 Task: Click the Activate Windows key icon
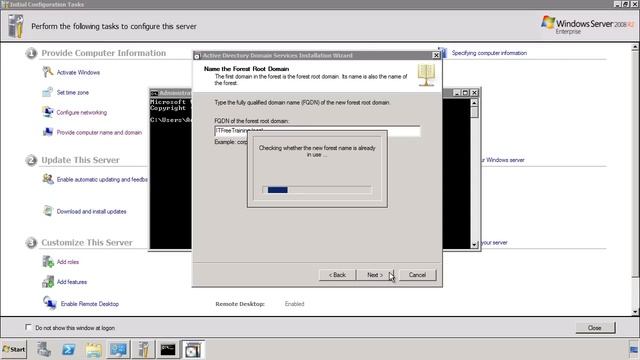[x=48, y=72]
